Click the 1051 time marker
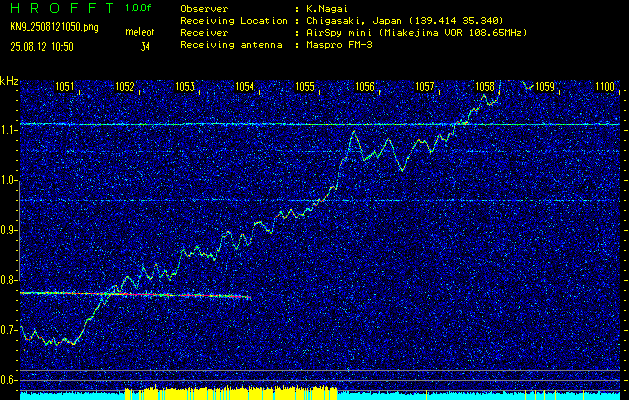This screenshot has width=629, height=400. coord(64,86)
